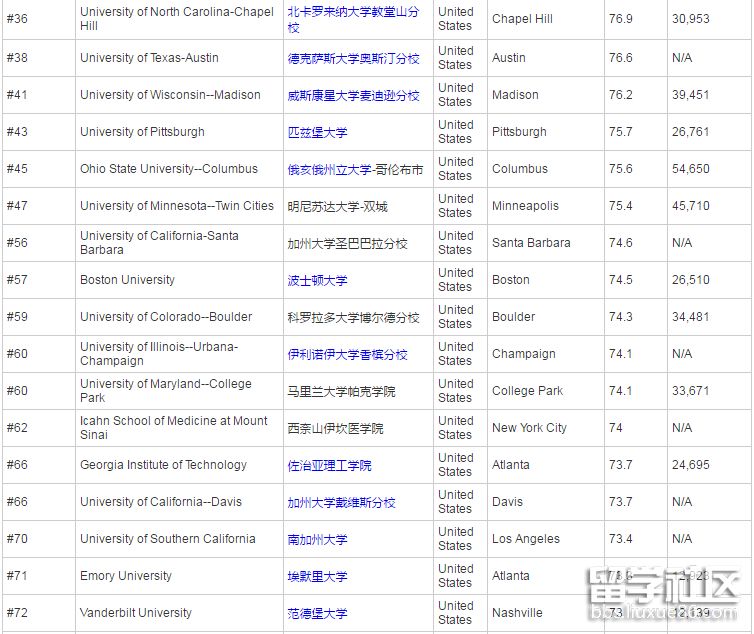Select the University of Colorado--Boulder text

pos(166,317)
